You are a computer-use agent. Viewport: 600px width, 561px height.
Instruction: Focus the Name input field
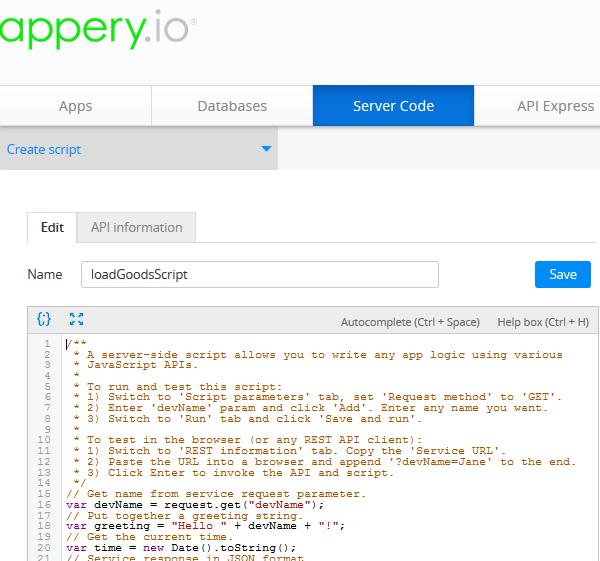click(x=260, y=274)
